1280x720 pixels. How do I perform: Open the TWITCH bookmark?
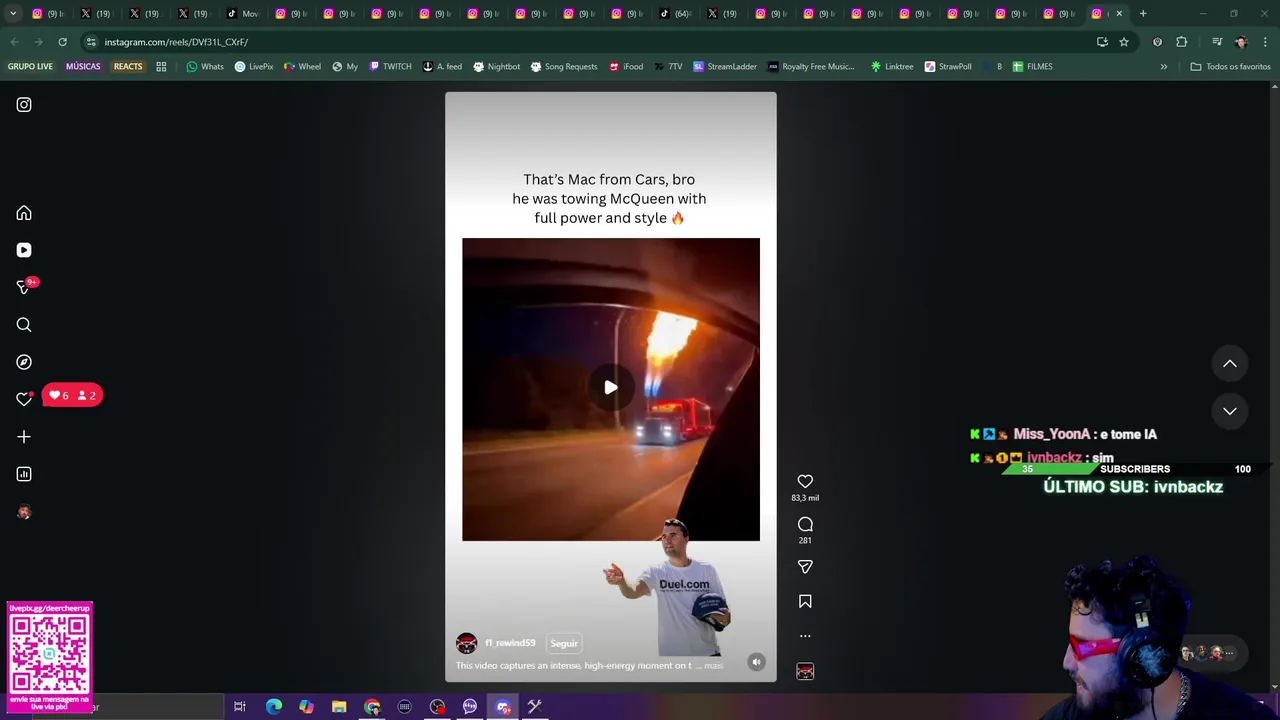tap(390, 67)
